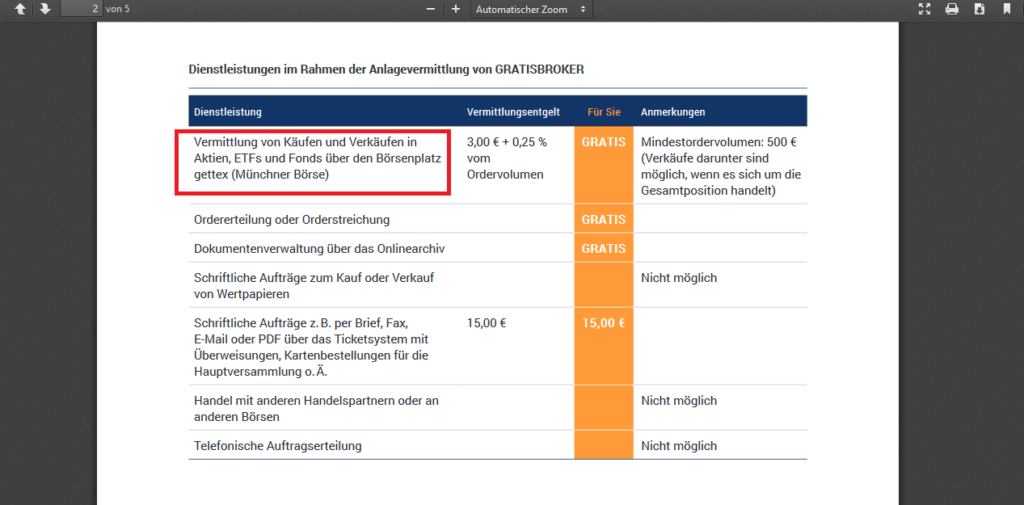Click GRATIS in the Dokumentenverwaltung row
The height and width of the screenshot is (505, 1024).
pos(603,248)
